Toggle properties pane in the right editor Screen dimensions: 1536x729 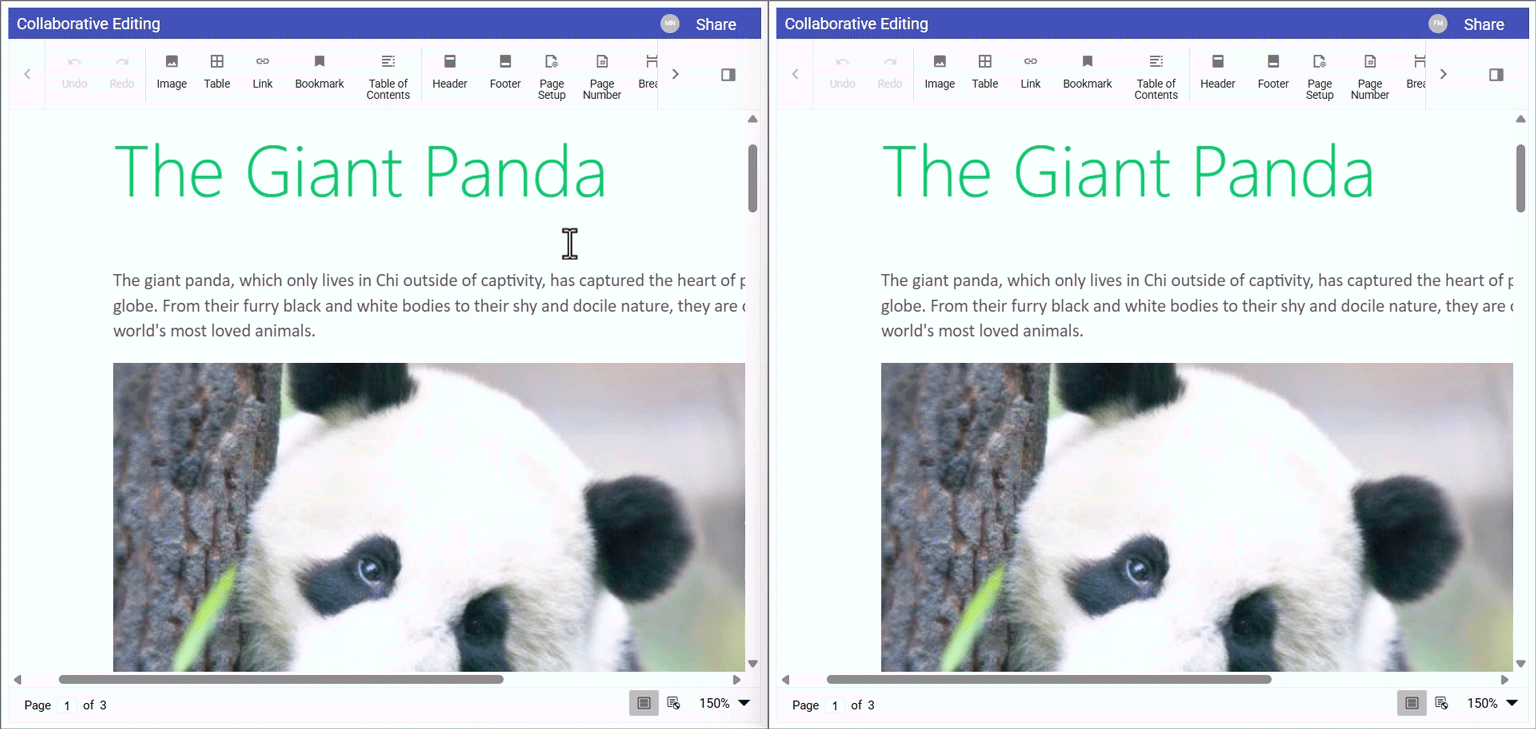[1496, 74]
